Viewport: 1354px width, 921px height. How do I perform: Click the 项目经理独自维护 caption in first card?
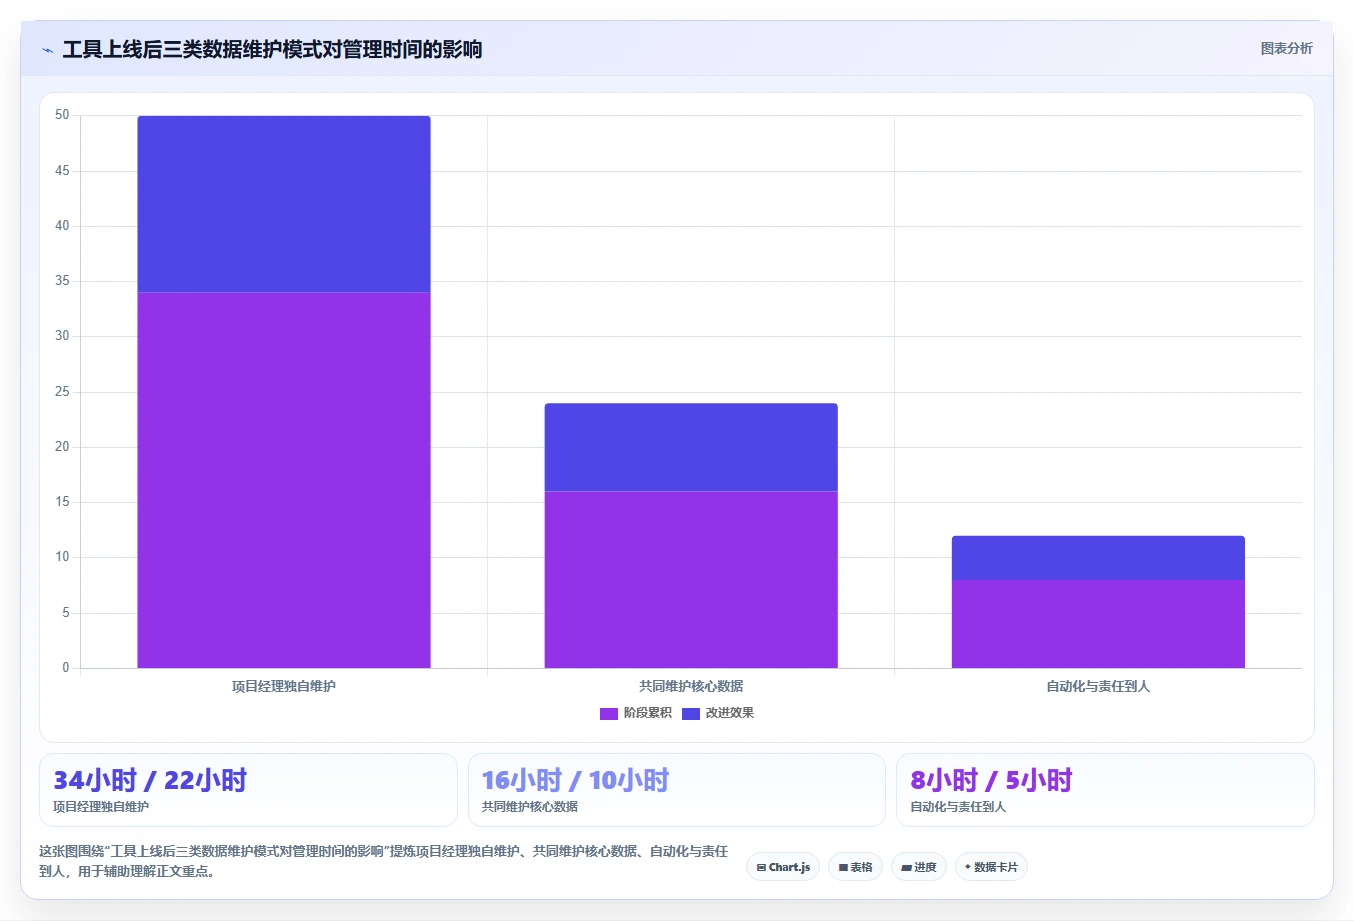[x=101, y=807]
